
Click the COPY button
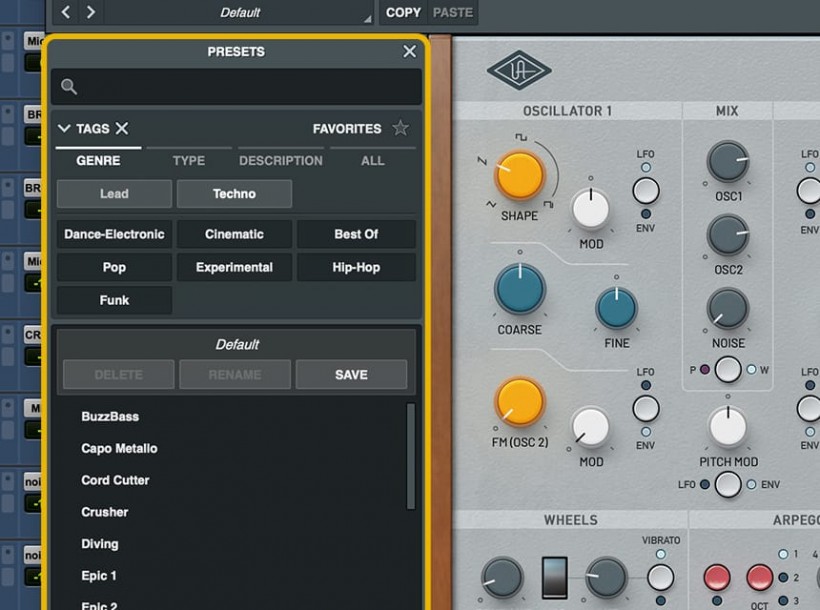click(403, 13)
